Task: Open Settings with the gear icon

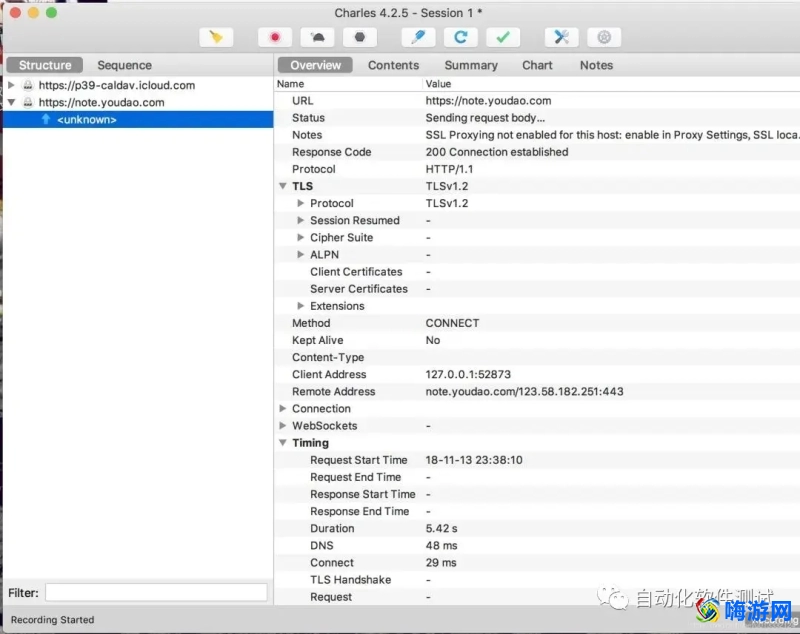Action: 604,37
